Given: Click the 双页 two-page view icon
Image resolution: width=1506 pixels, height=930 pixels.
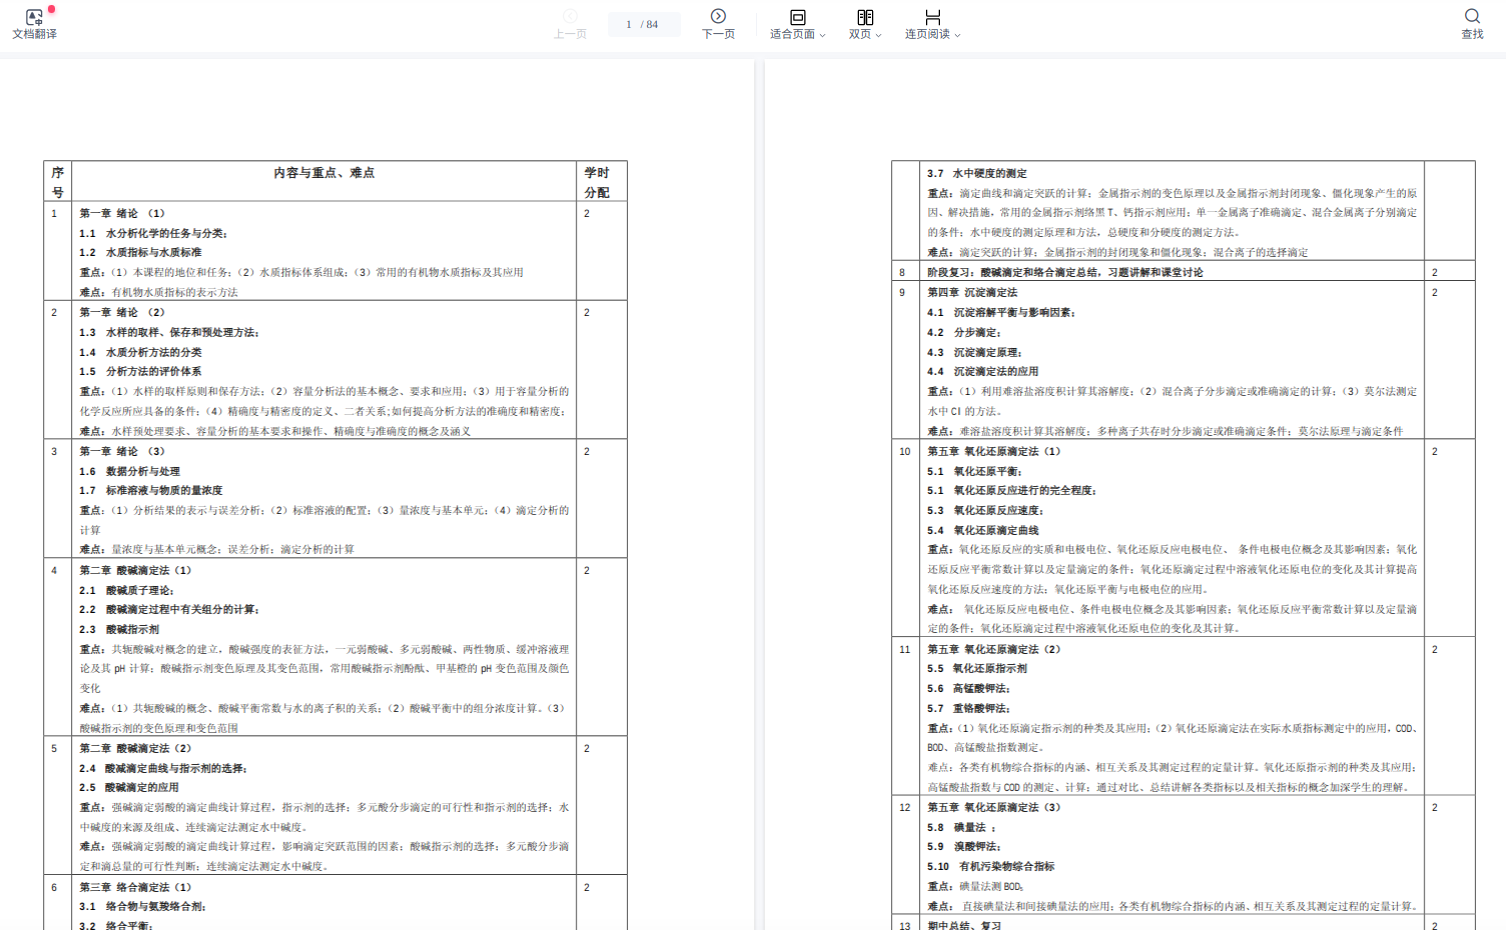Looking at the screenshot, I should pos(865,17).
